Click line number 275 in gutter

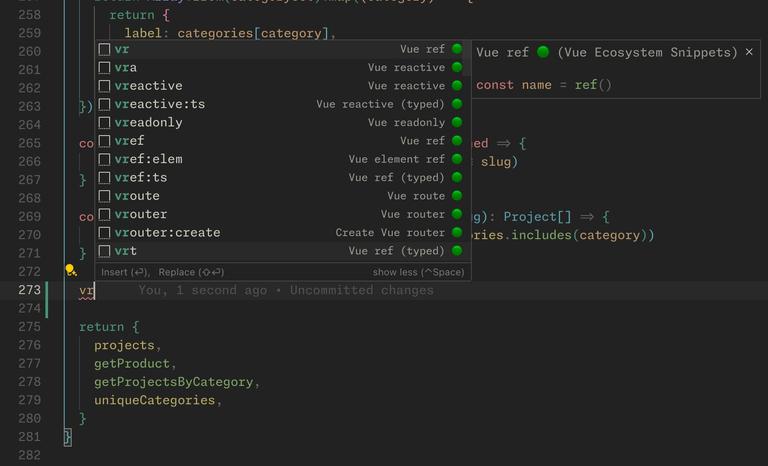[x=29, y=327]
